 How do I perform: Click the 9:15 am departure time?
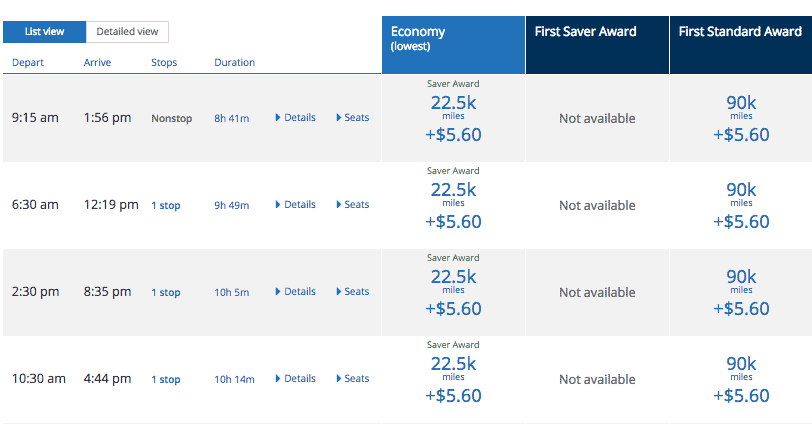tap(35, 118)
